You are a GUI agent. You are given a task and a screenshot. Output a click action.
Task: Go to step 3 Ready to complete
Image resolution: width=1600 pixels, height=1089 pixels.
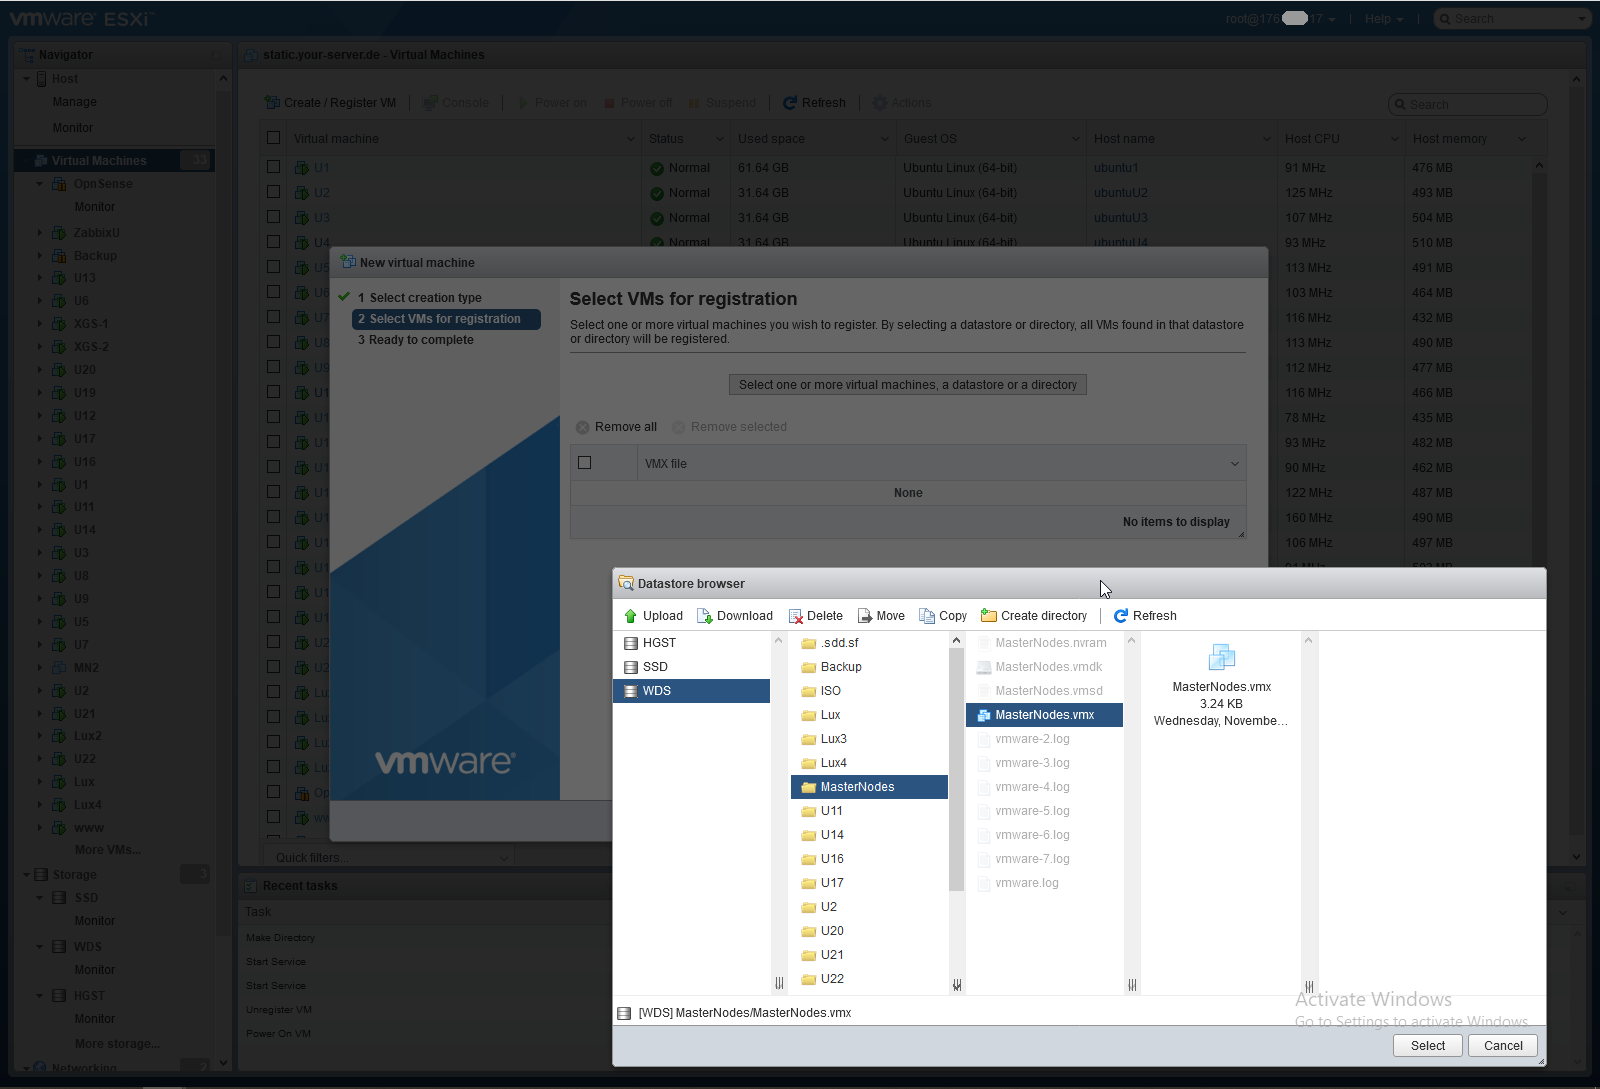tap(415, 340)
